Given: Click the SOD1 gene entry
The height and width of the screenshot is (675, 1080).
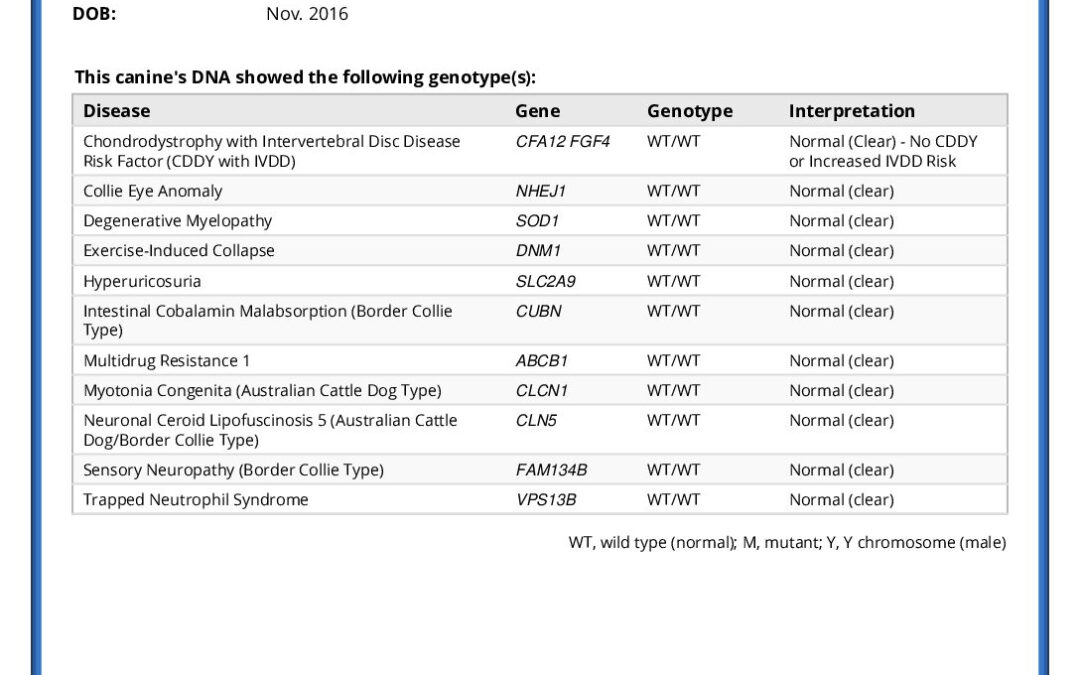Looking at the screenshot, I should (537, 220).
